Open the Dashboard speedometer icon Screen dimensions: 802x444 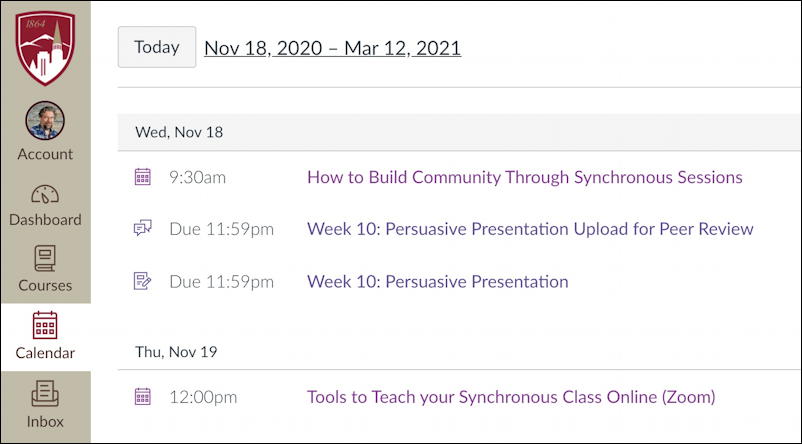(x=45, y=194)
